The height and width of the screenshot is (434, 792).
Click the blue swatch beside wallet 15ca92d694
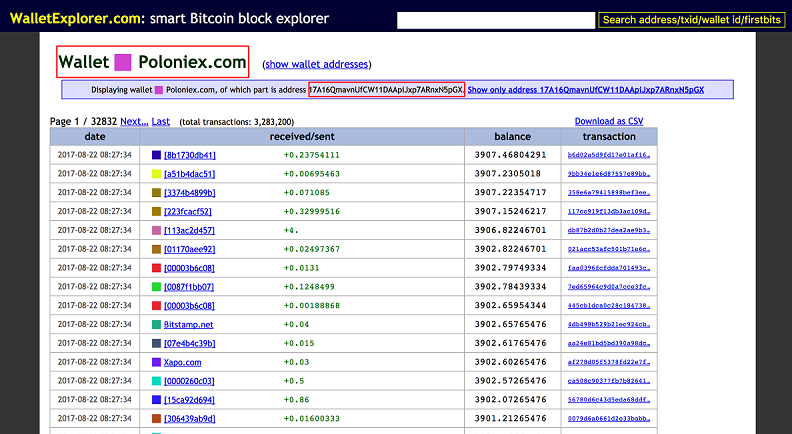coord(157,400)
